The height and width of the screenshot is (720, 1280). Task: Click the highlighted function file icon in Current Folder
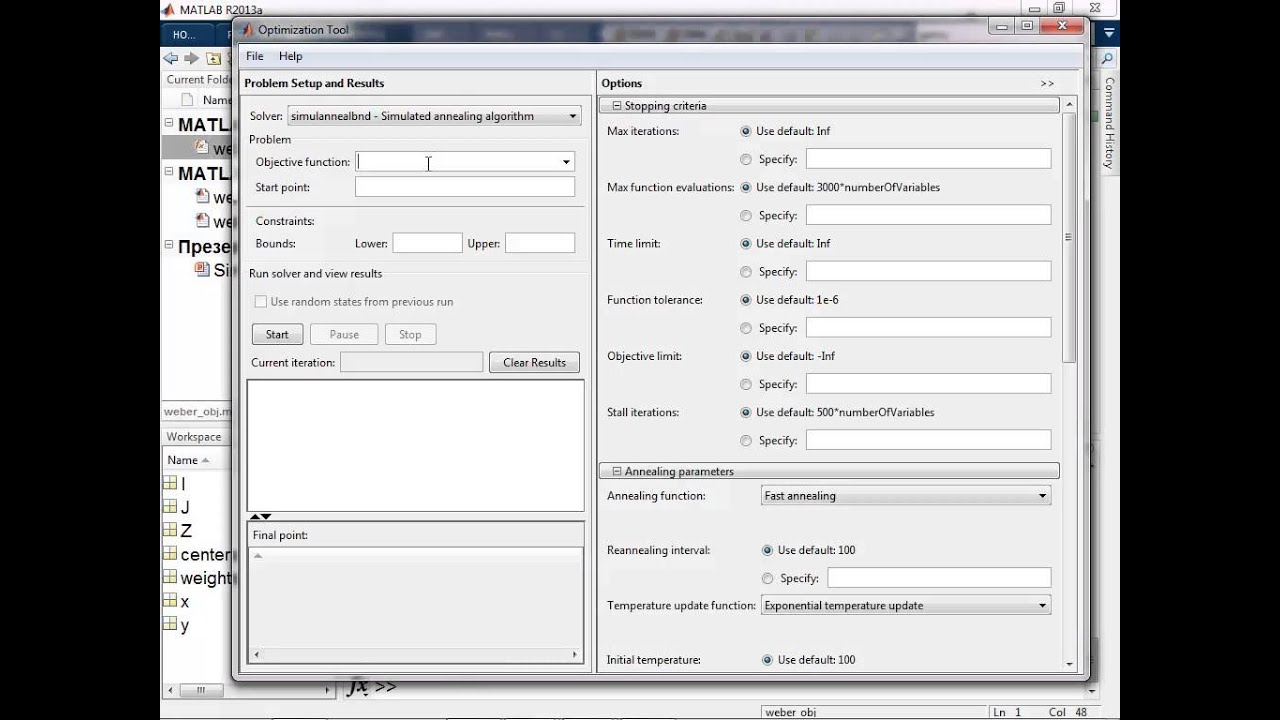tap(202, 147)
